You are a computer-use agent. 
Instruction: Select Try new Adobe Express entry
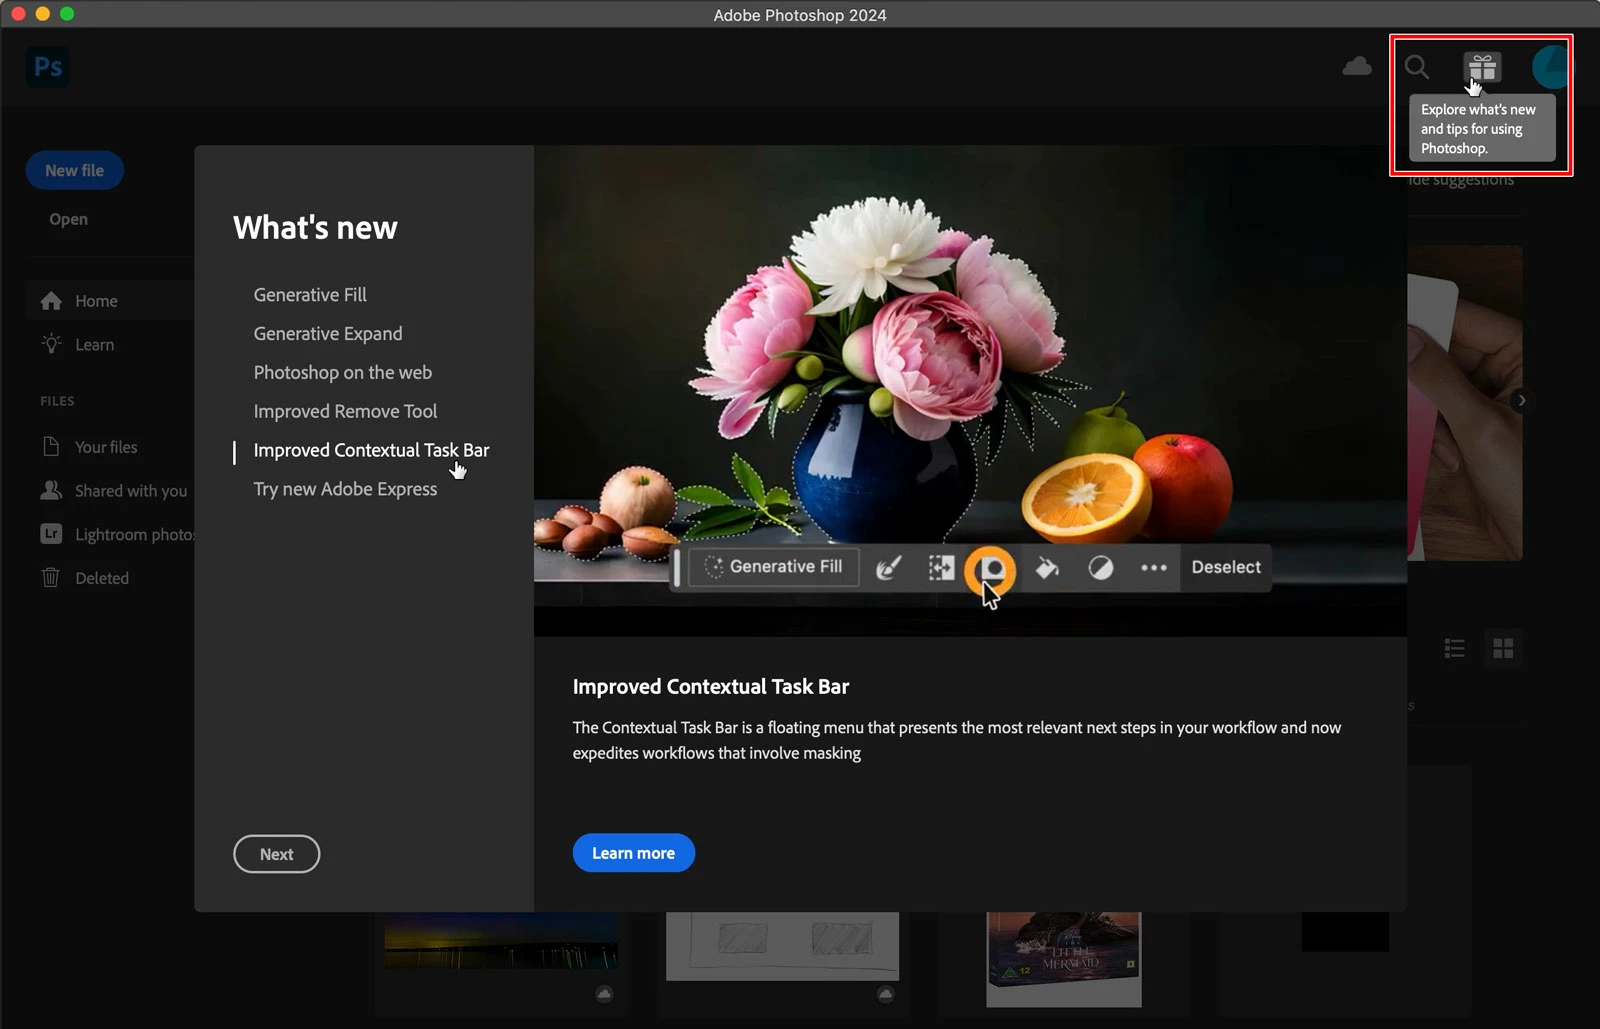click(x=345, y=489)
